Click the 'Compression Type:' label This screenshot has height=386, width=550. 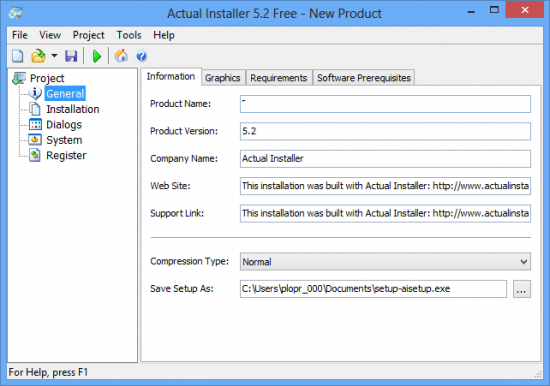click(189, 261)
